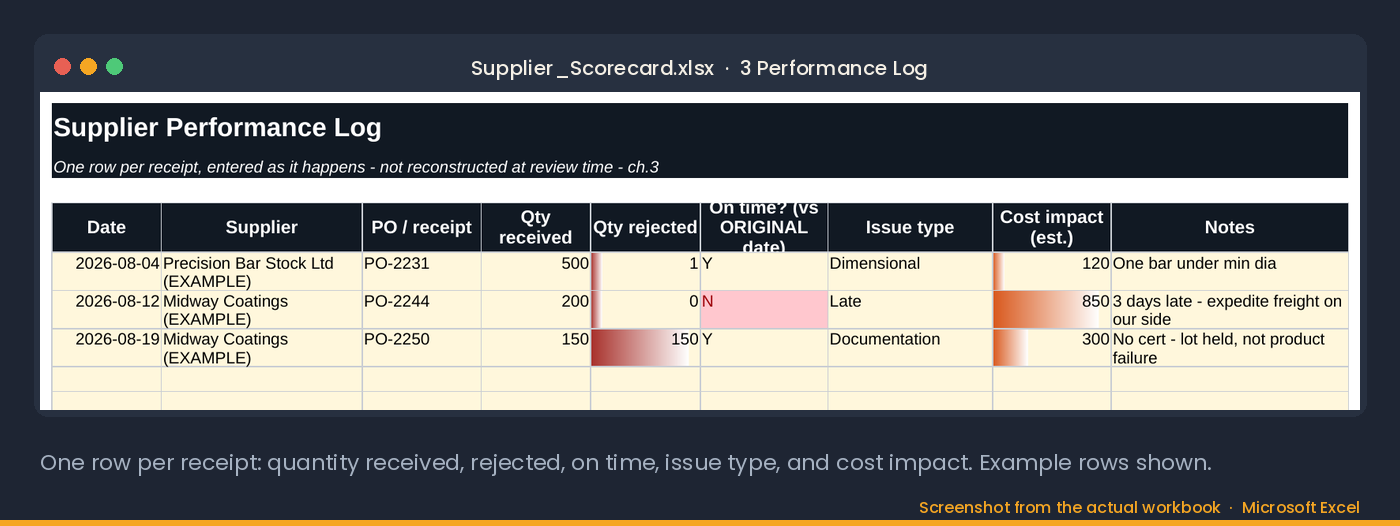Viewport: 1400px width, 526px height.
Task: Click the yellow minimize window button
Action: (88, 67)
